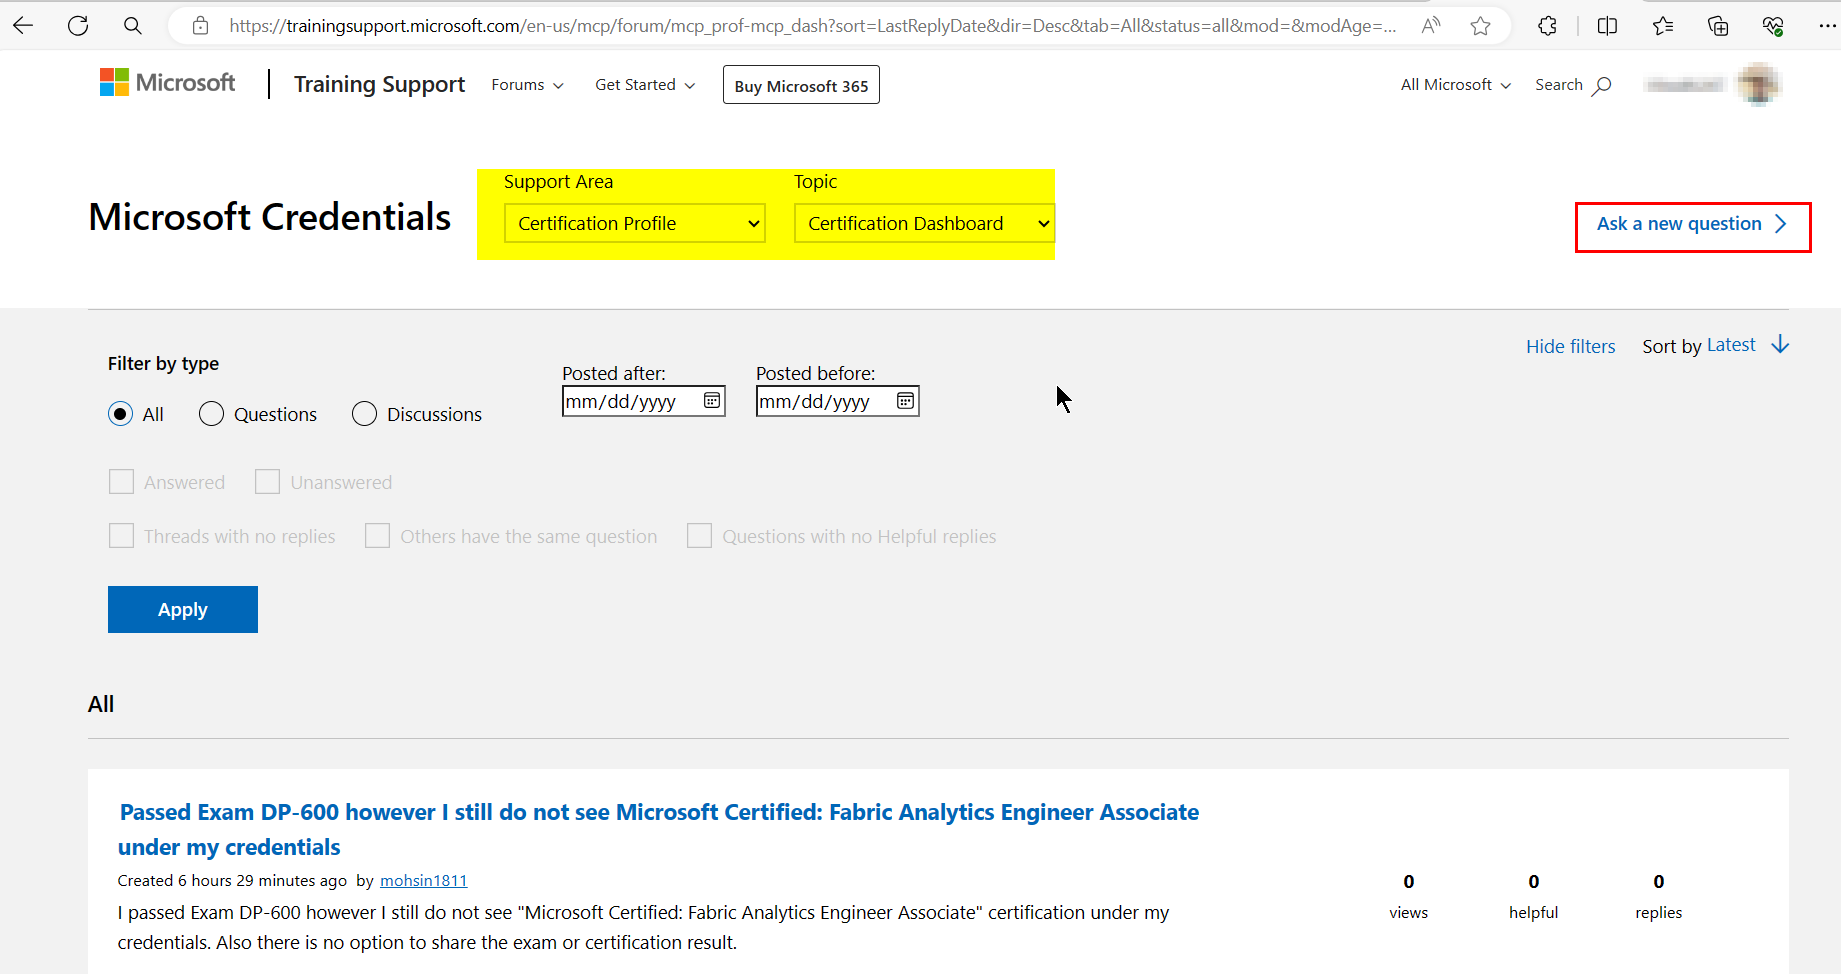
Task: Click the browser address bar URL
Action: coord(812,26)
